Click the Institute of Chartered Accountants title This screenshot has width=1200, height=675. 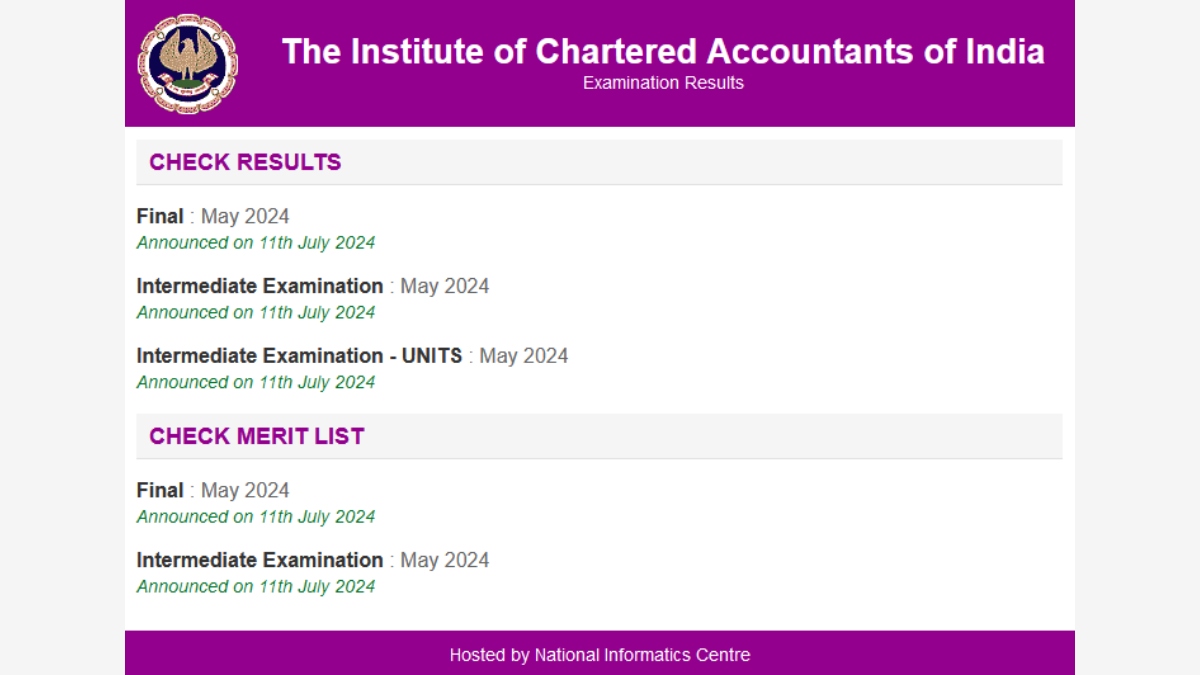[663, 52]
